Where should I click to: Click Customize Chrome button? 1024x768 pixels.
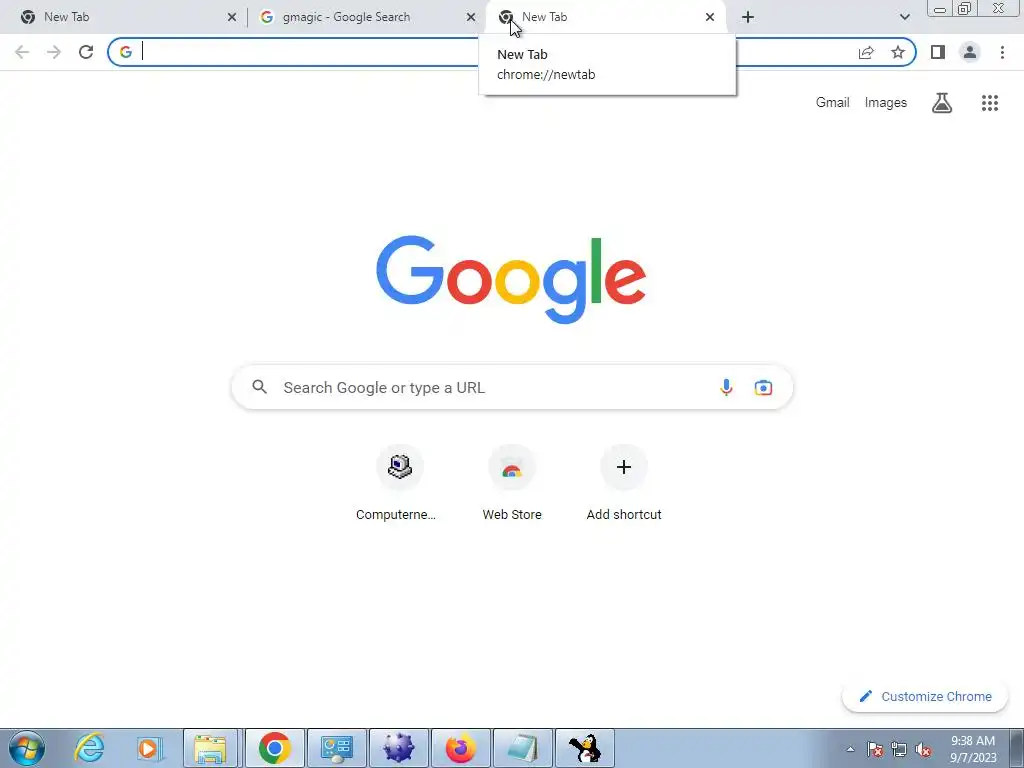click(x=925, y=696)
